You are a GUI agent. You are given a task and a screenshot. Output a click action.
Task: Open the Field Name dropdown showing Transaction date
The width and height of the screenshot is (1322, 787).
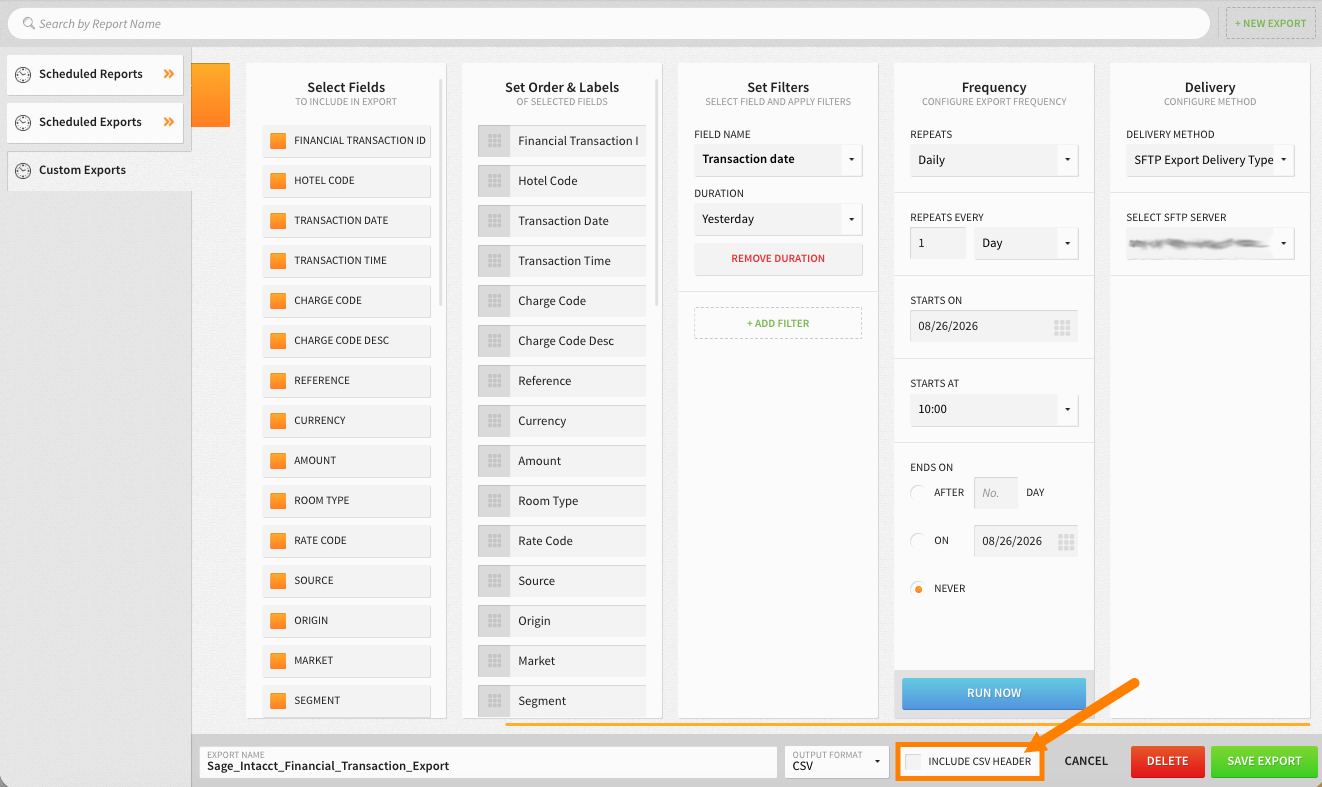[778, 160]
